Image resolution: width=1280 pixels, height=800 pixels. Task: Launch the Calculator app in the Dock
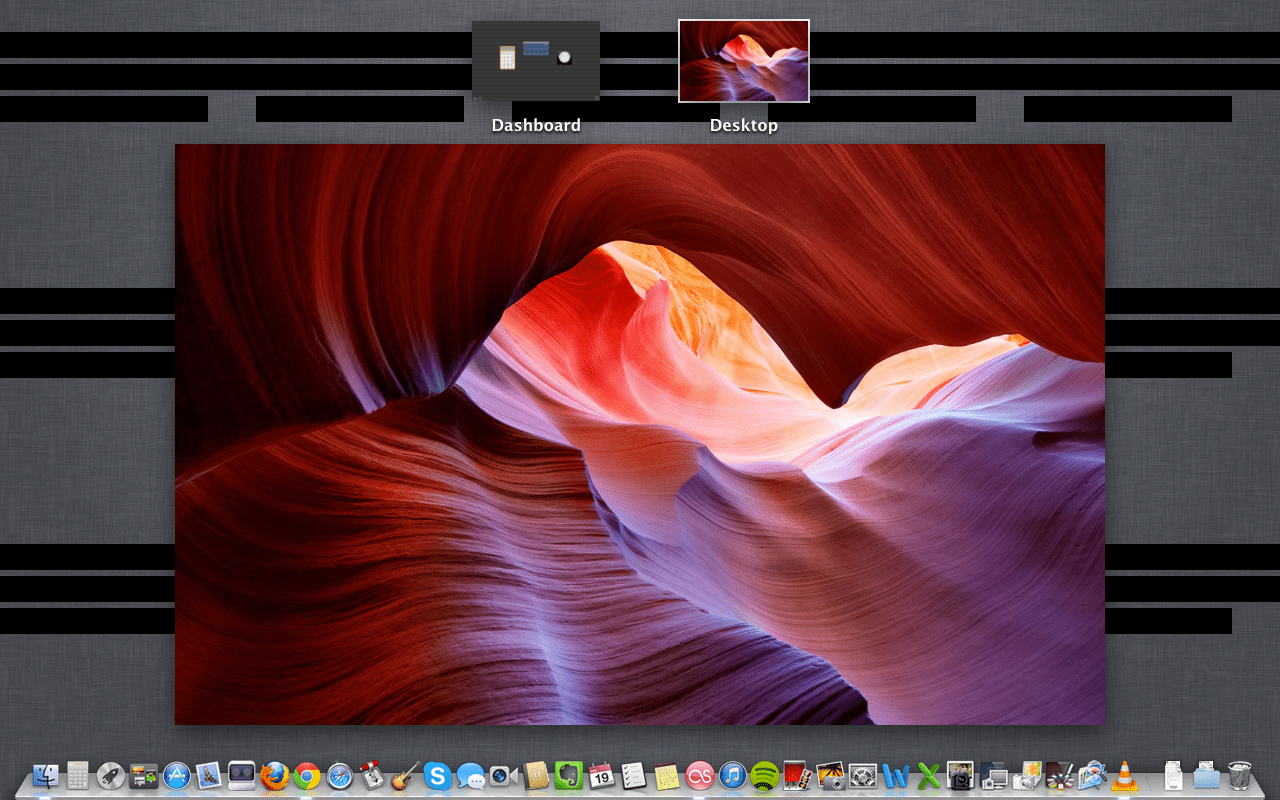coord(78,775)
